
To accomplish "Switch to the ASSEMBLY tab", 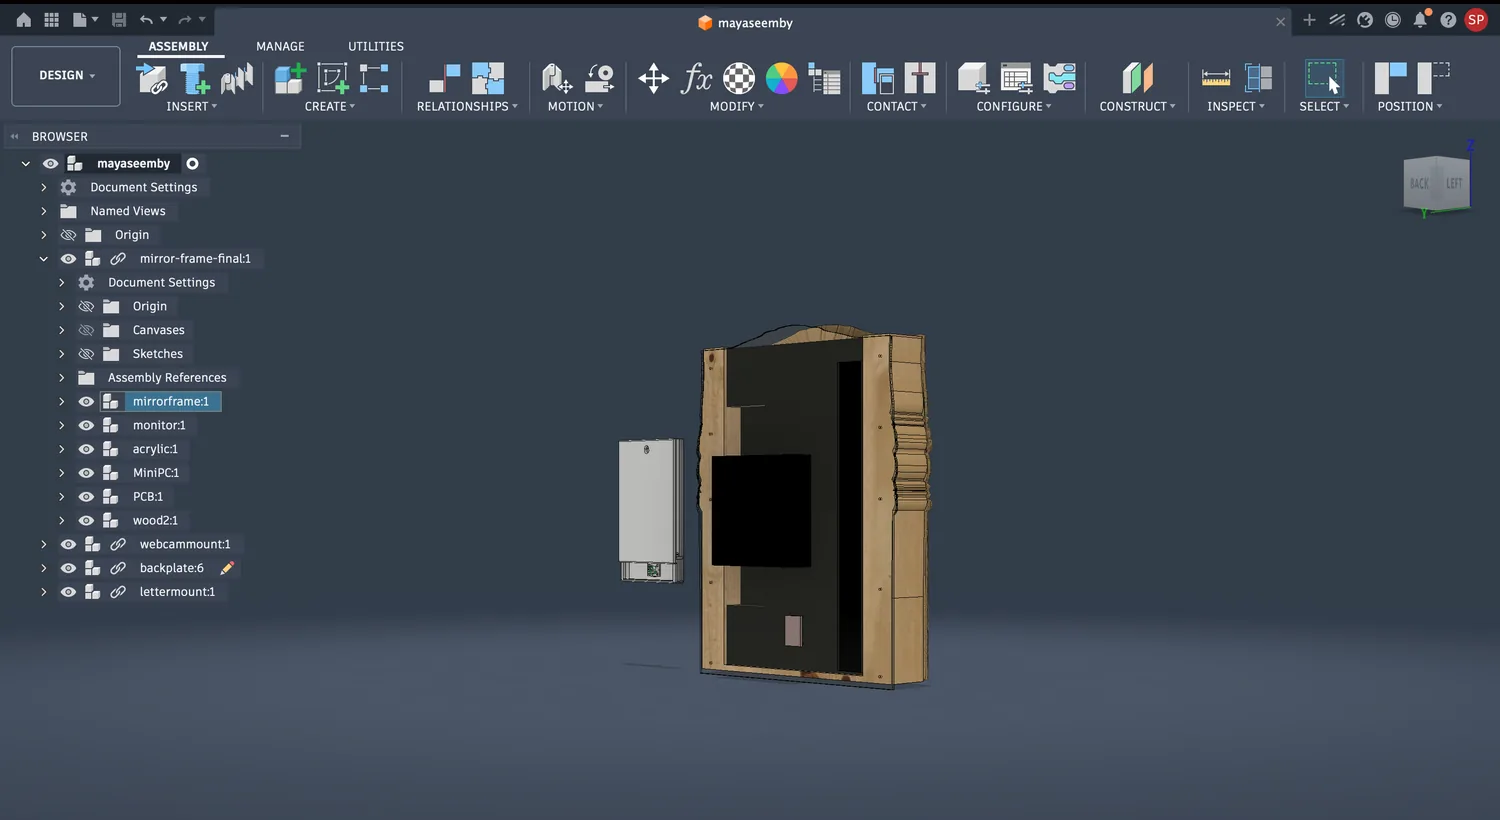I will [x=178, y=46].
